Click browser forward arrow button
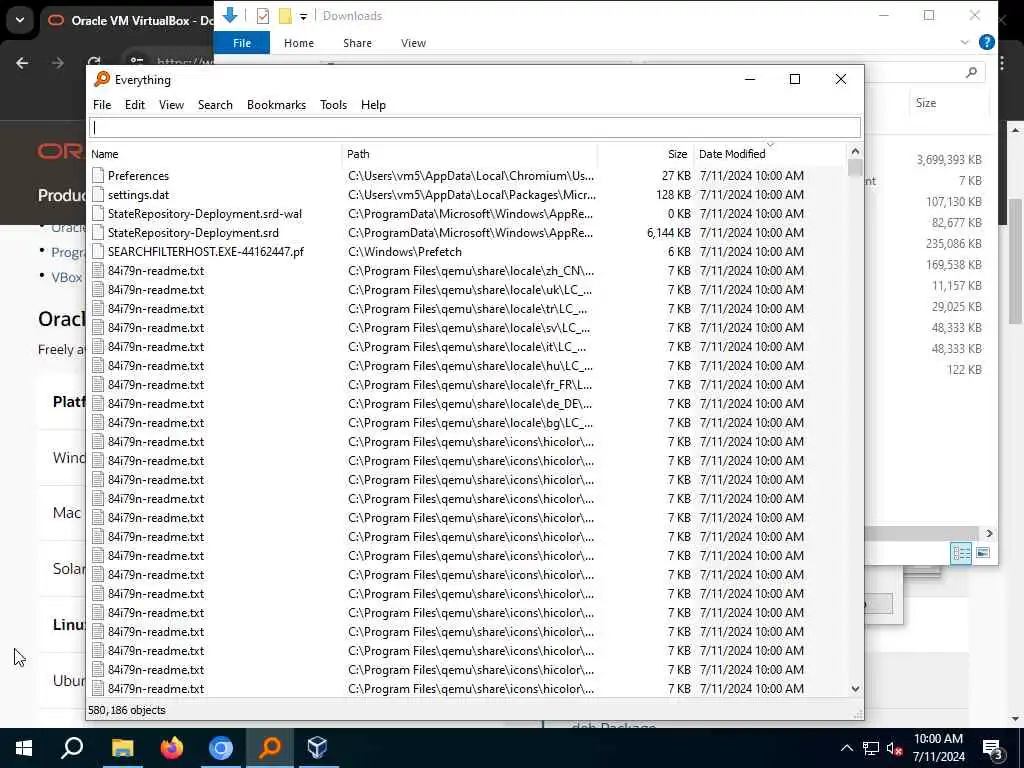The image size is (1024, 768). pos(58,63)
